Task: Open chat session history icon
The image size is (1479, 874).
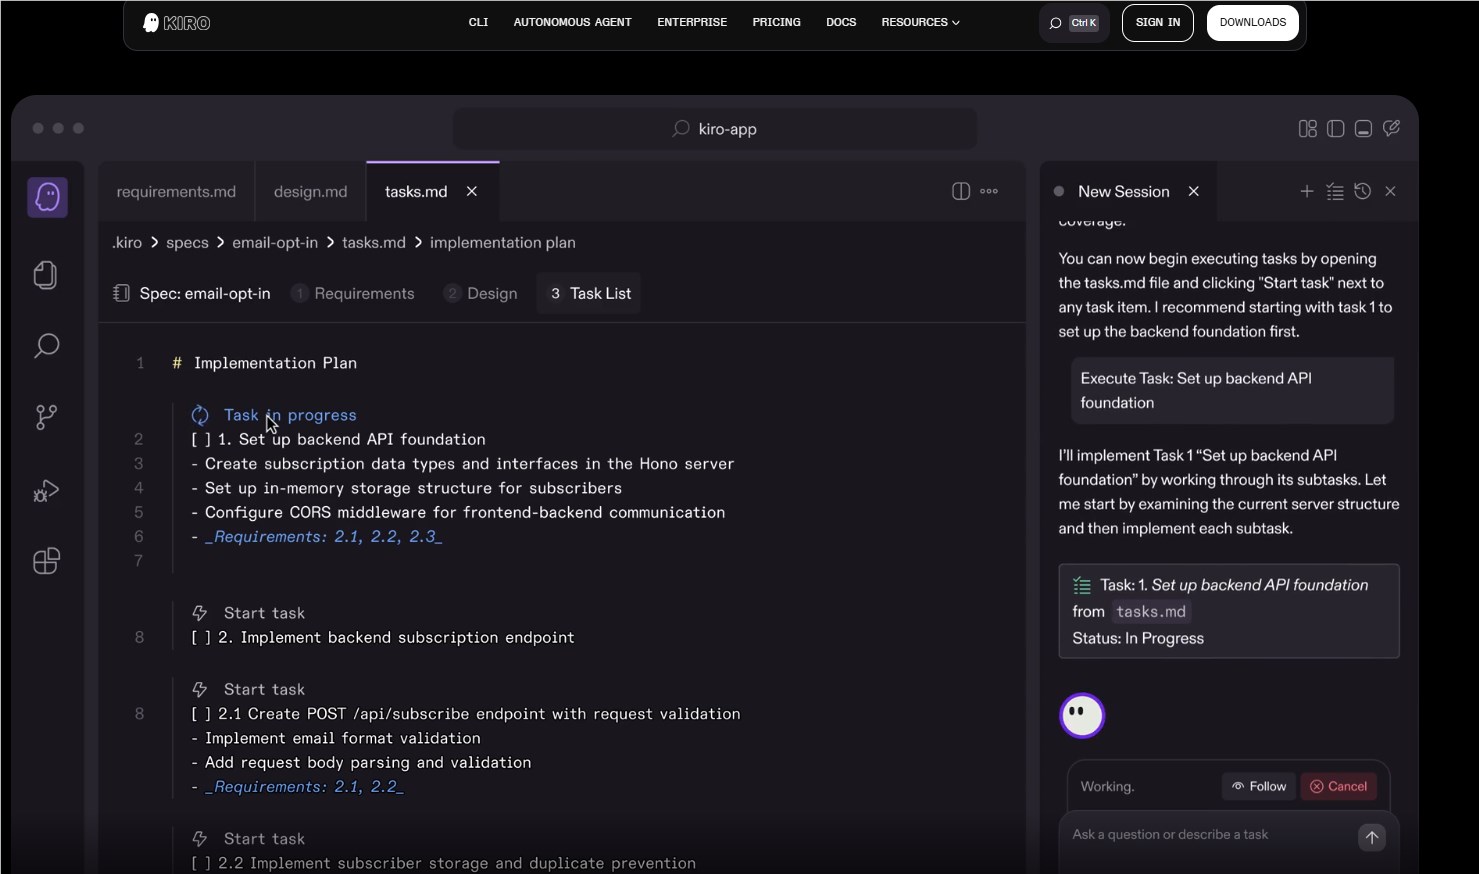Action: pyautogui.click(x=1362, y=191)
